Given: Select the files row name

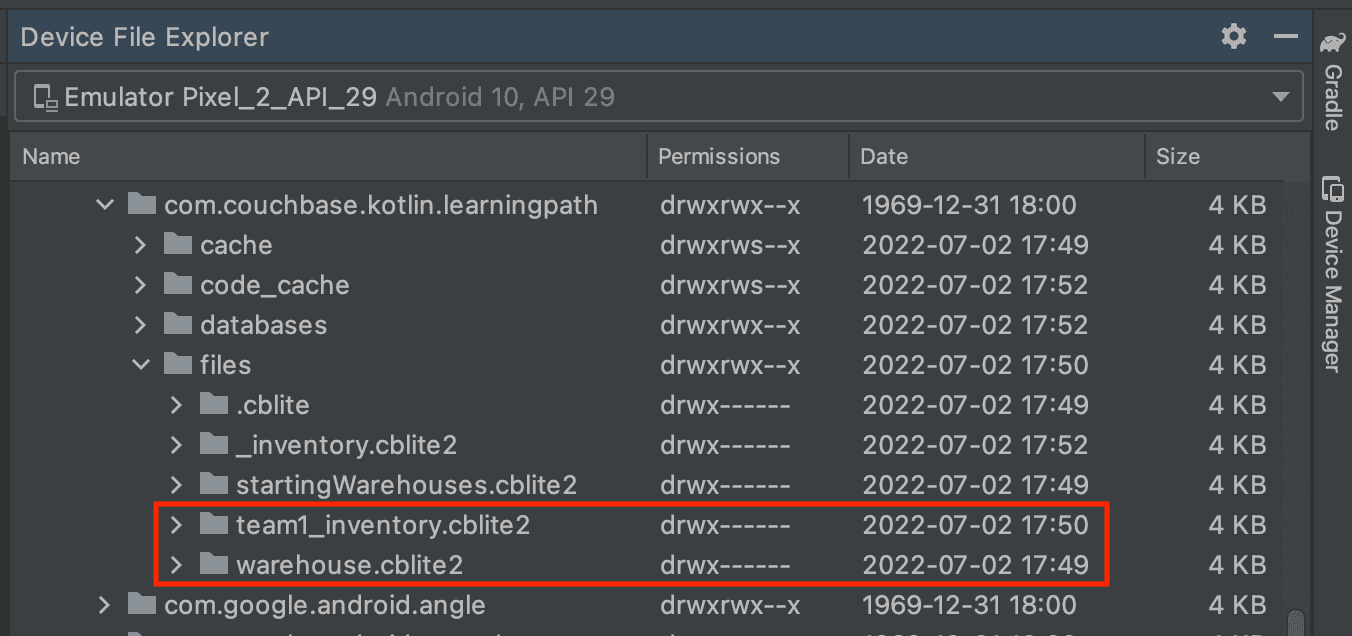Looking at the screenshot, I should tap(225, 365).
